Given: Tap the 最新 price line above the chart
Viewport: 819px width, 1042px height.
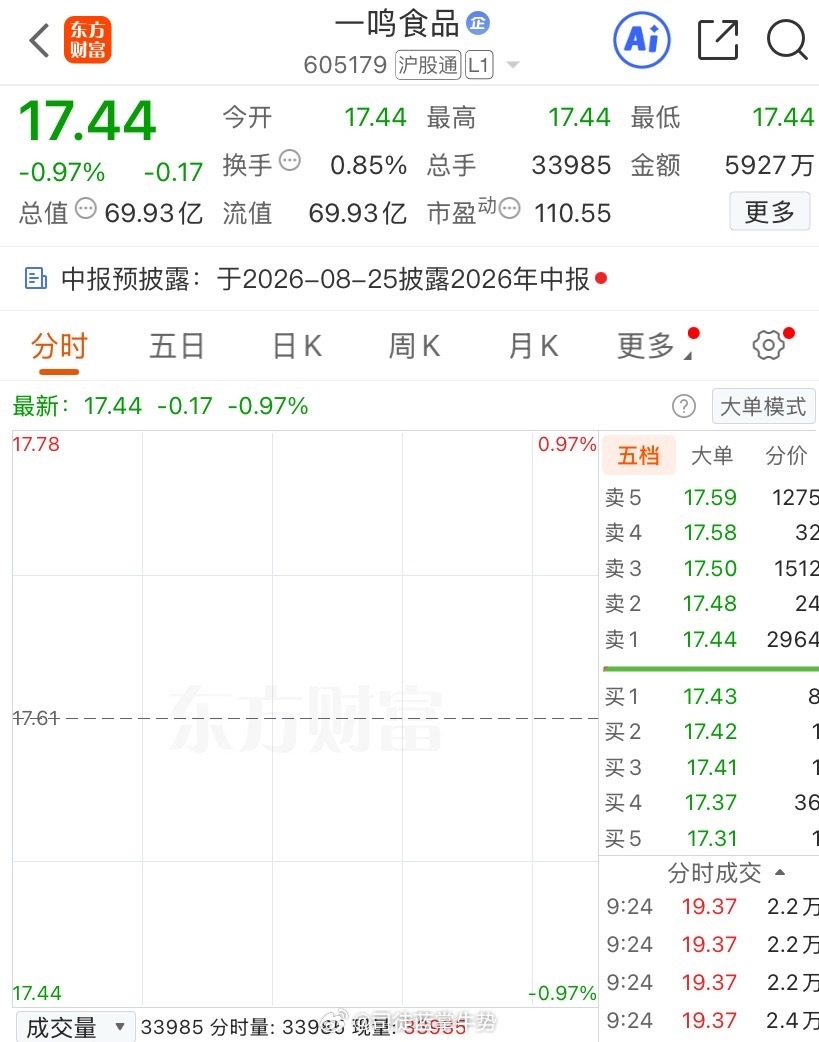Looking at the screenshot, I should click(x=160, y=405).
